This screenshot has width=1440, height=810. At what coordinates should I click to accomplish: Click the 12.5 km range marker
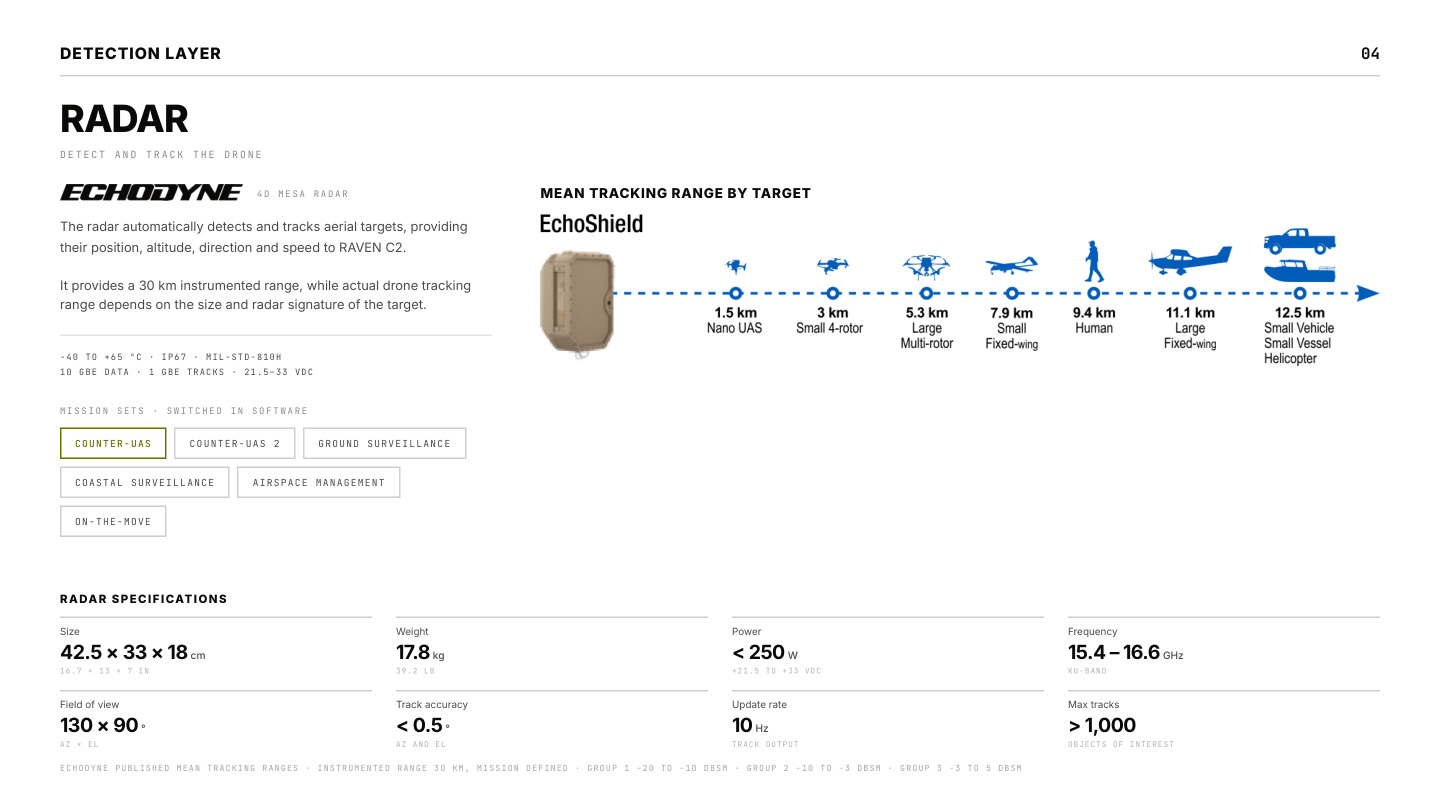pyautogui.click(x=1299, y=293)
